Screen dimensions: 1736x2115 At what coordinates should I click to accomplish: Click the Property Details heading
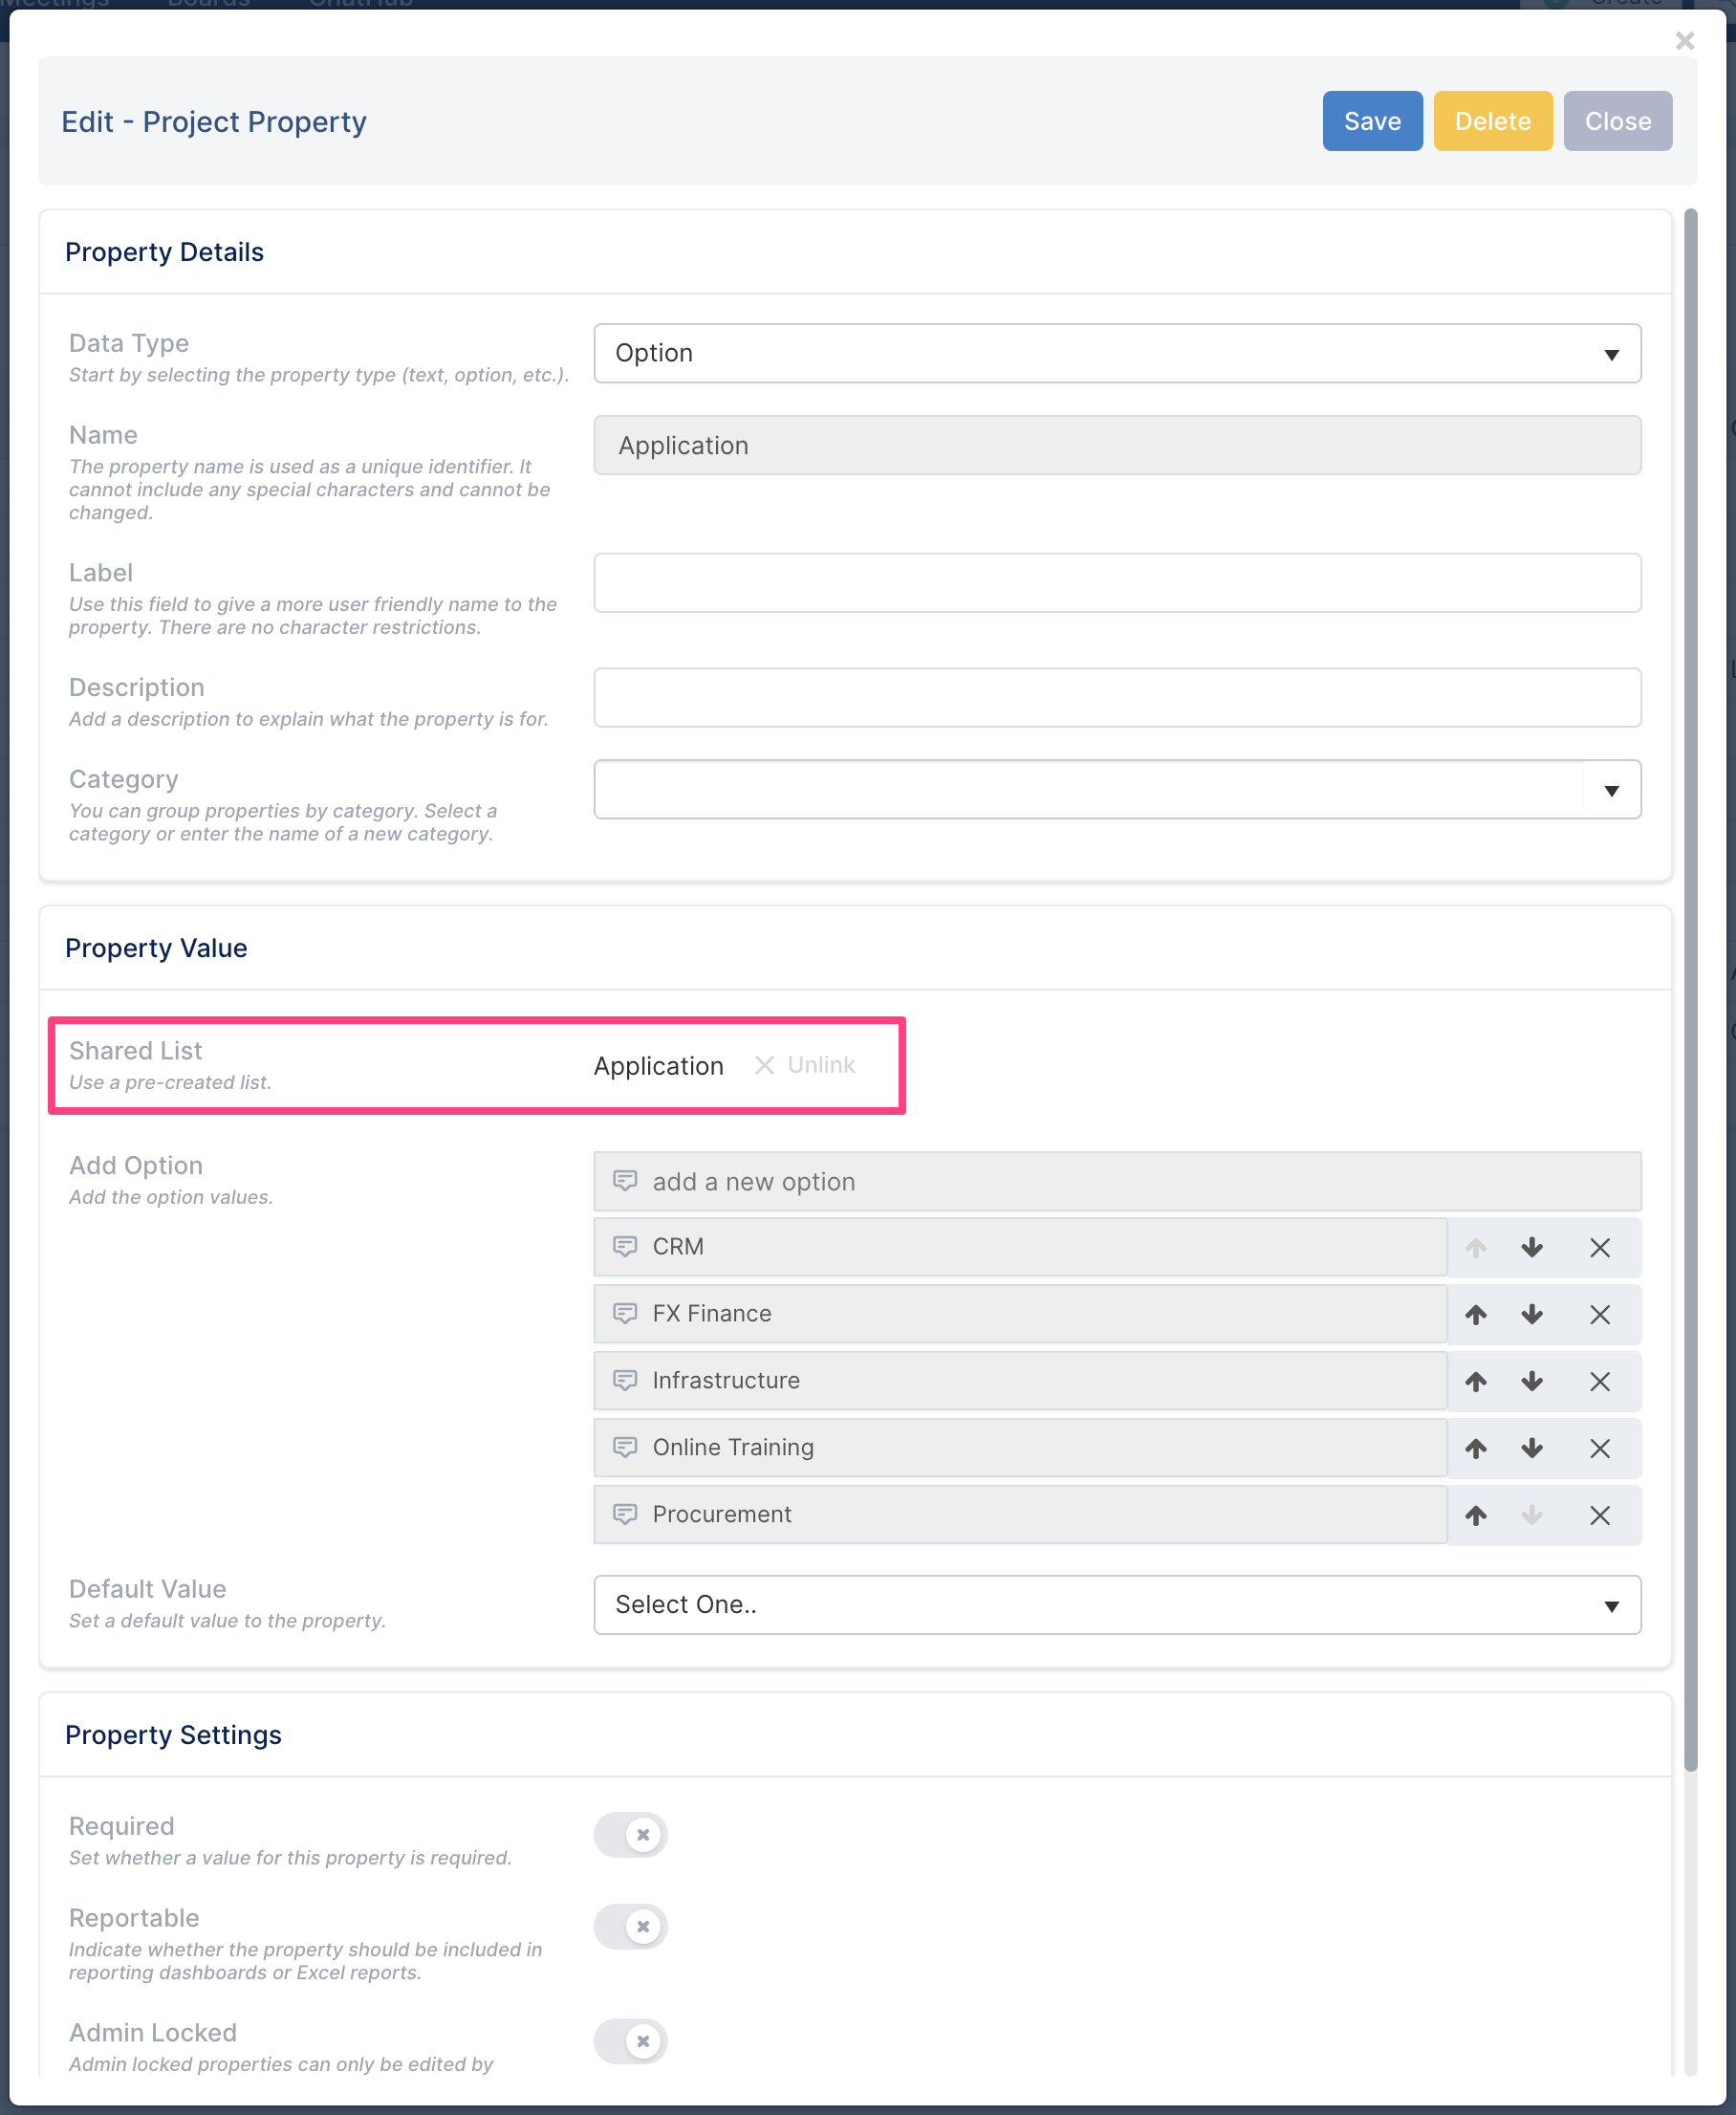tap(164, 252)
